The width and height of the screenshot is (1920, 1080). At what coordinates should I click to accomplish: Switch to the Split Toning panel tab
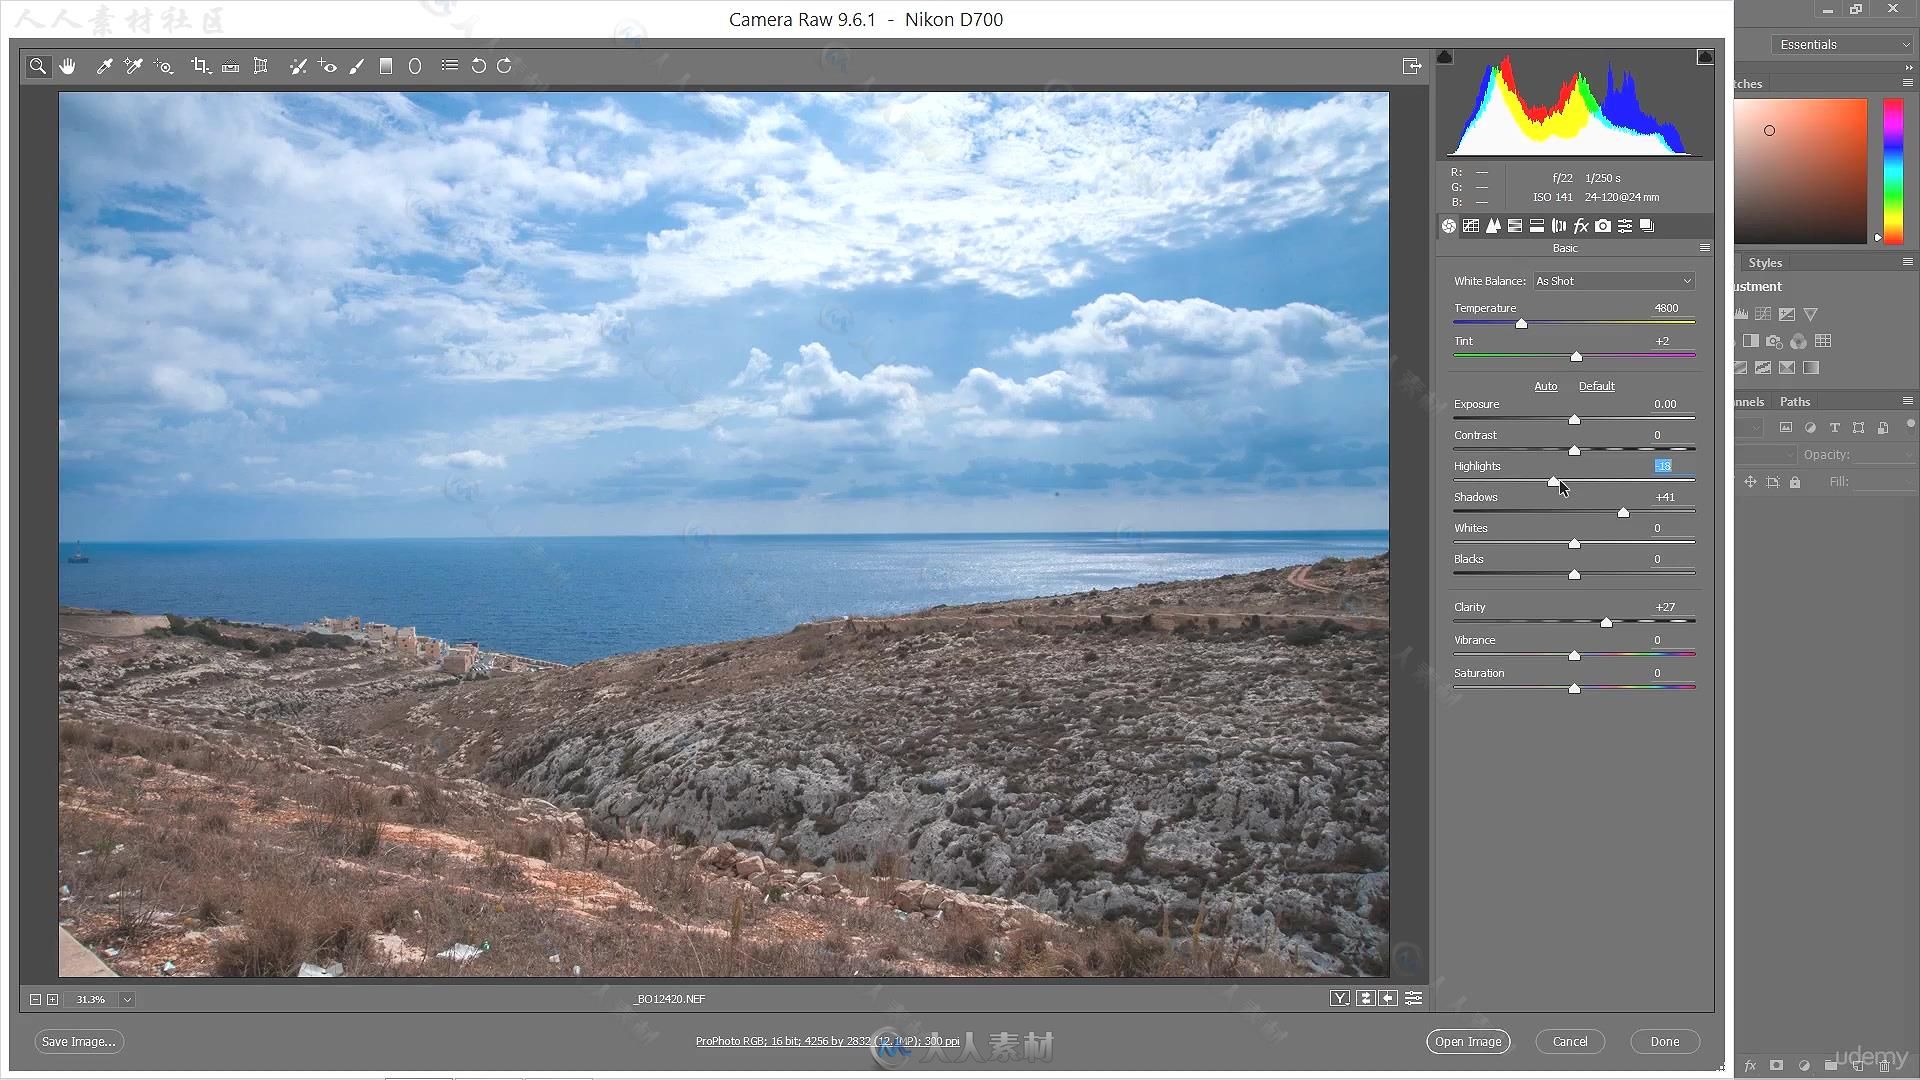click(1537, 226)
